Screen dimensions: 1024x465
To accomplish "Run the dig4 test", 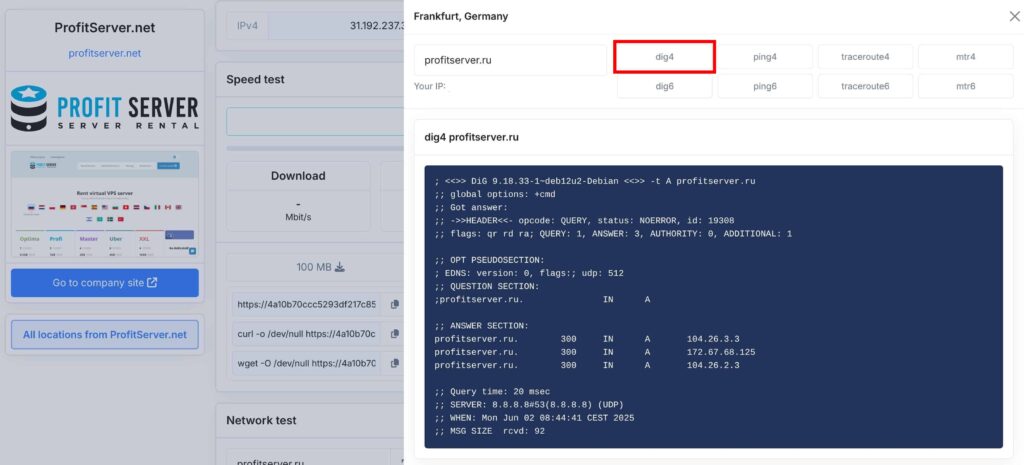I will click(x=664, y=57).
